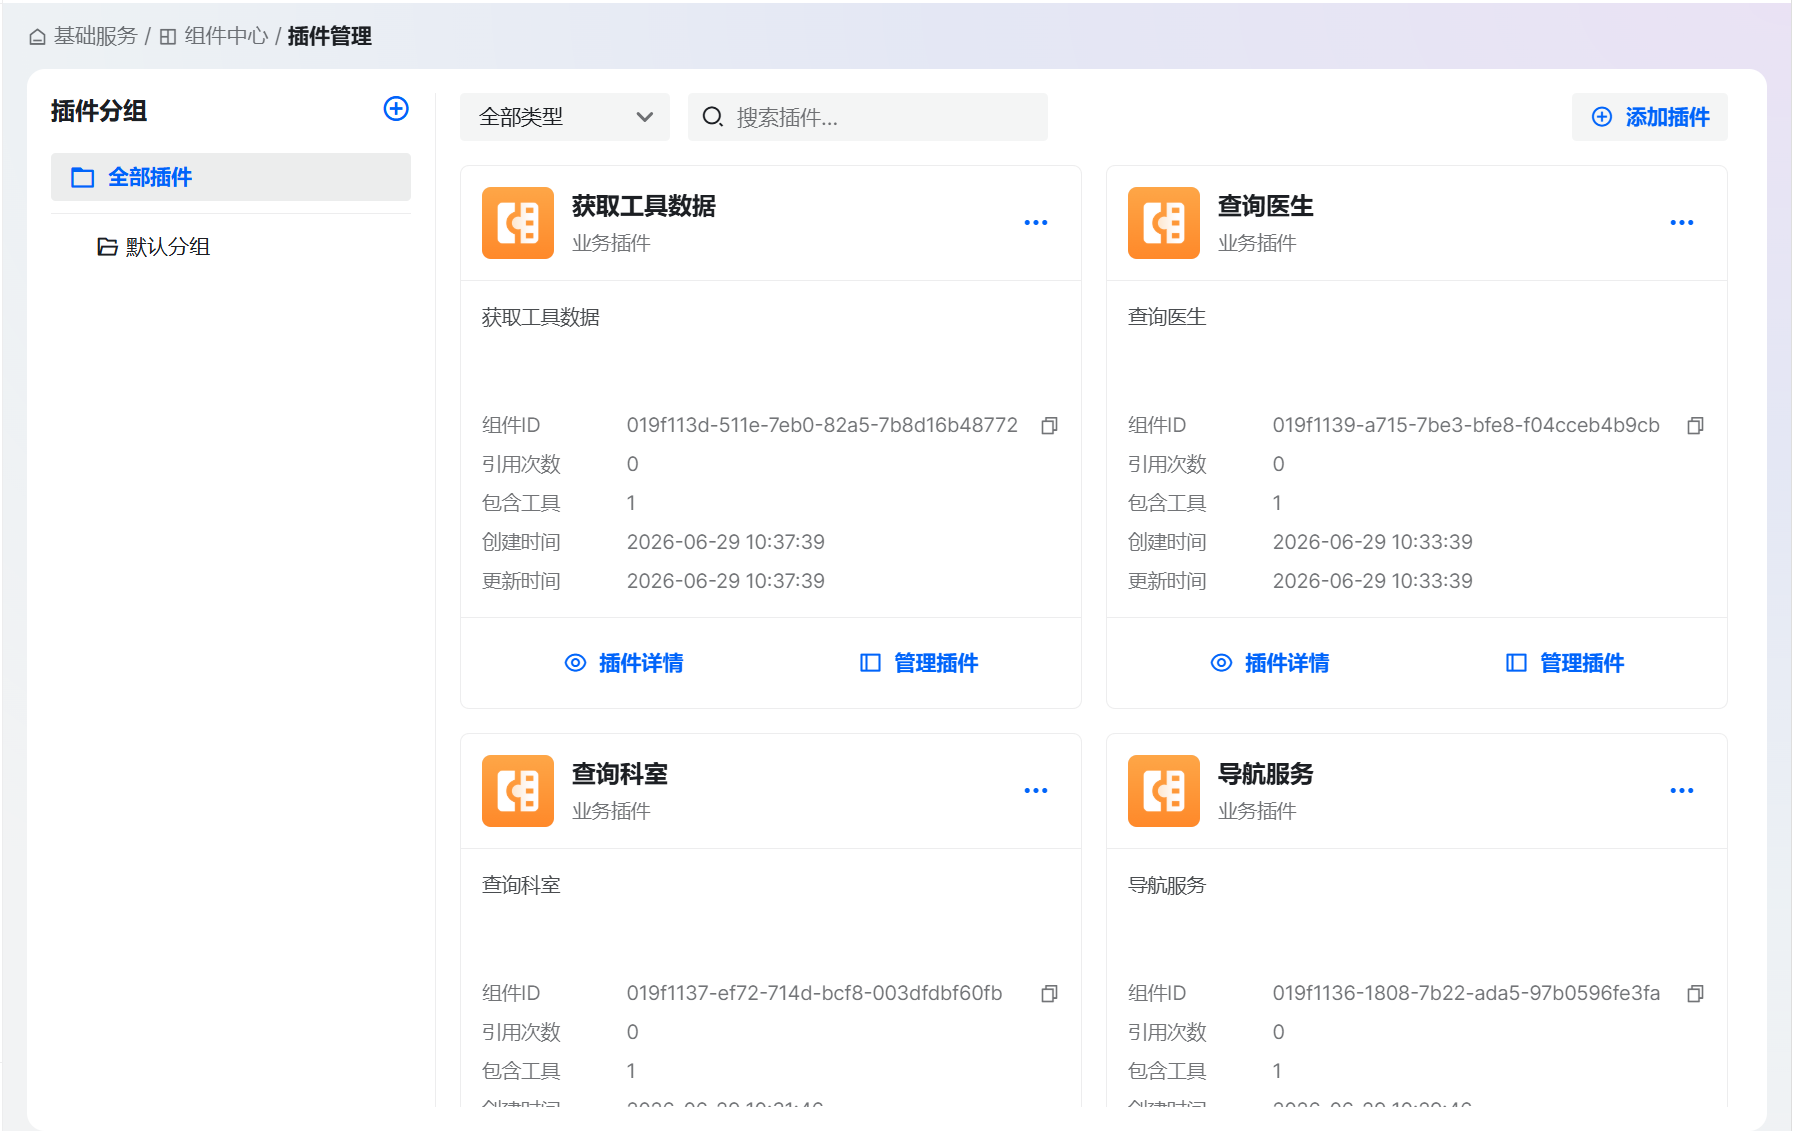Add a new plugin group with plus icon
Viewport: 1796px width, 1131px height.
point(396,109)
